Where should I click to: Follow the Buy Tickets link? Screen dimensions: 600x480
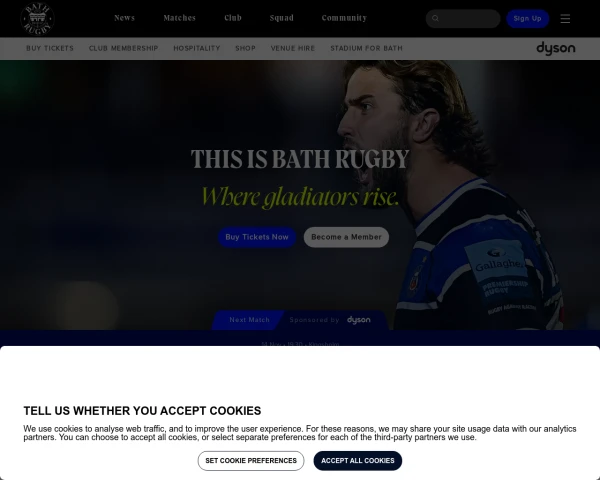tap(50, 48)
